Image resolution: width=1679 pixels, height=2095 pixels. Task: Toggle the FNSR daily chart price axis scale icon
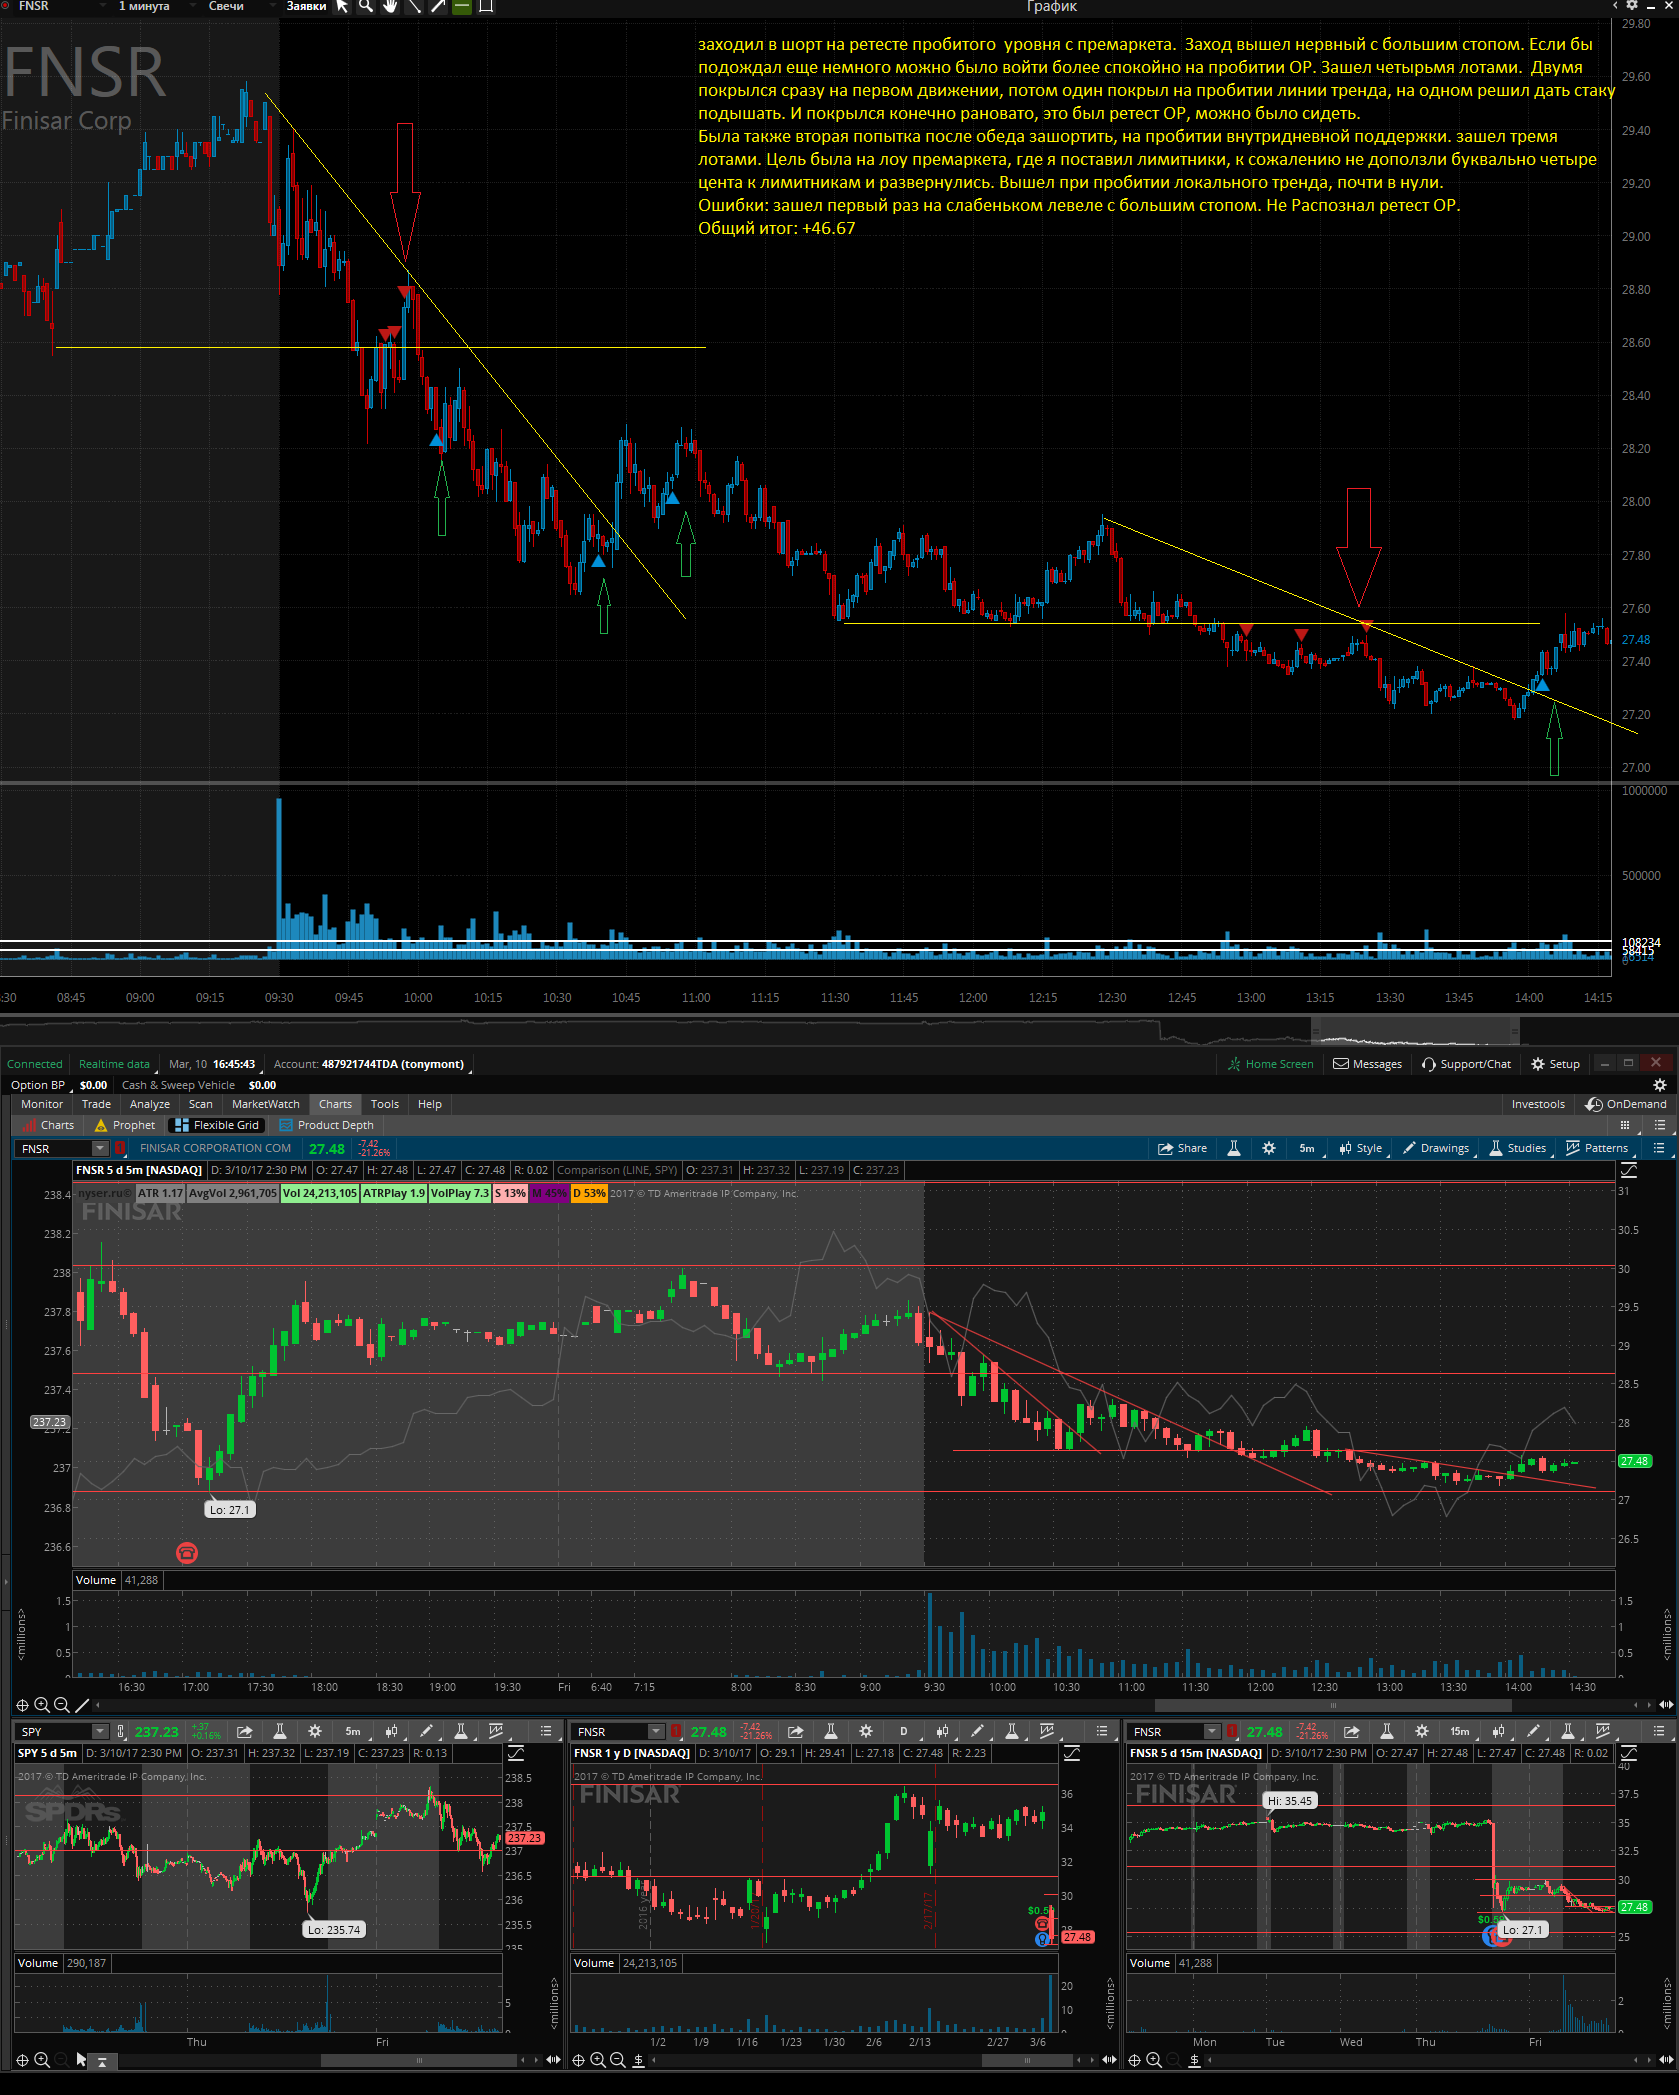tap(1072, 1753)
